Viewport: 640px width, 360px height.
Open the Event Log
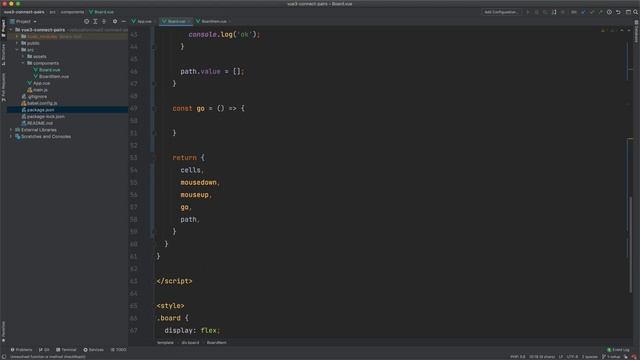(619, 350)
